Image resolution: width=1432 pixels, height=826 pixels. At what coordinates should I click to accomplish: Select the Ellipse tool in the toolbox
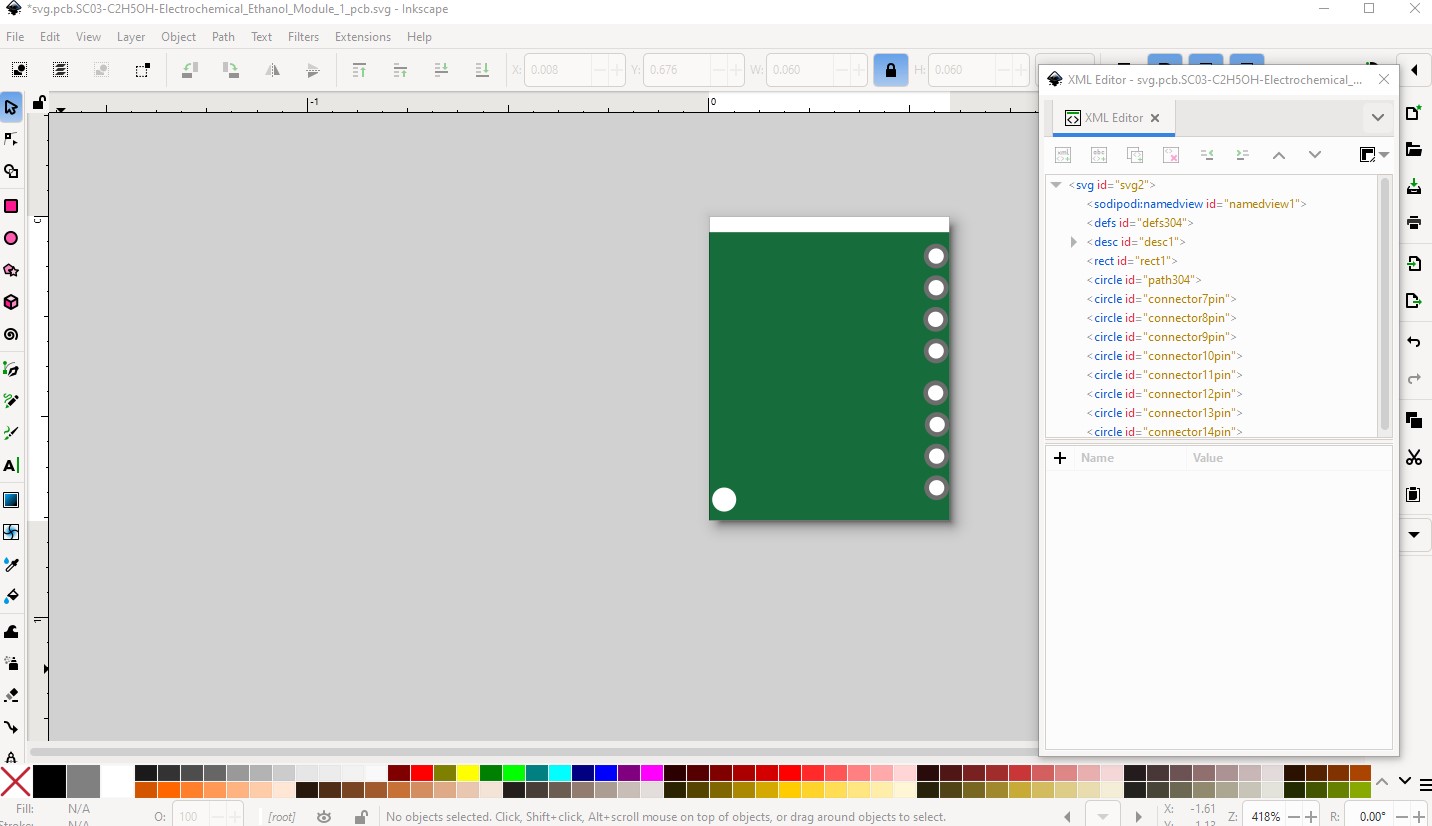(x=11, y=238)
